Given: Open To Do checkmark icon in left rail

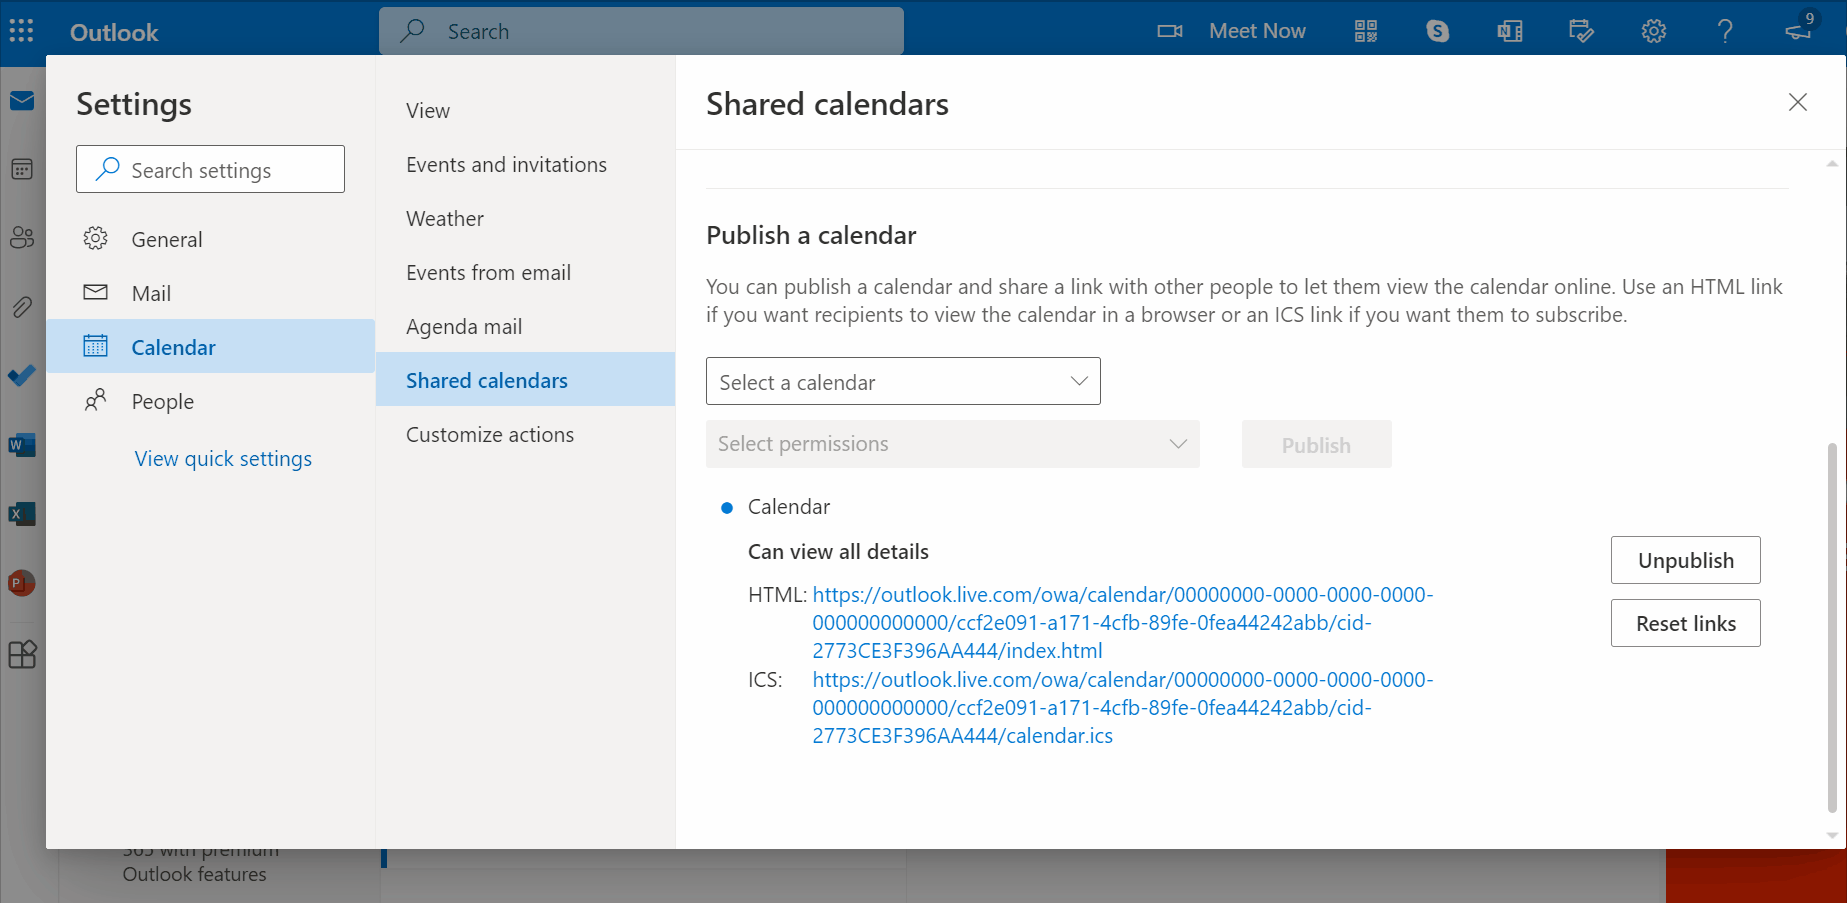Looking at the screenshot, I should [22, 375].
